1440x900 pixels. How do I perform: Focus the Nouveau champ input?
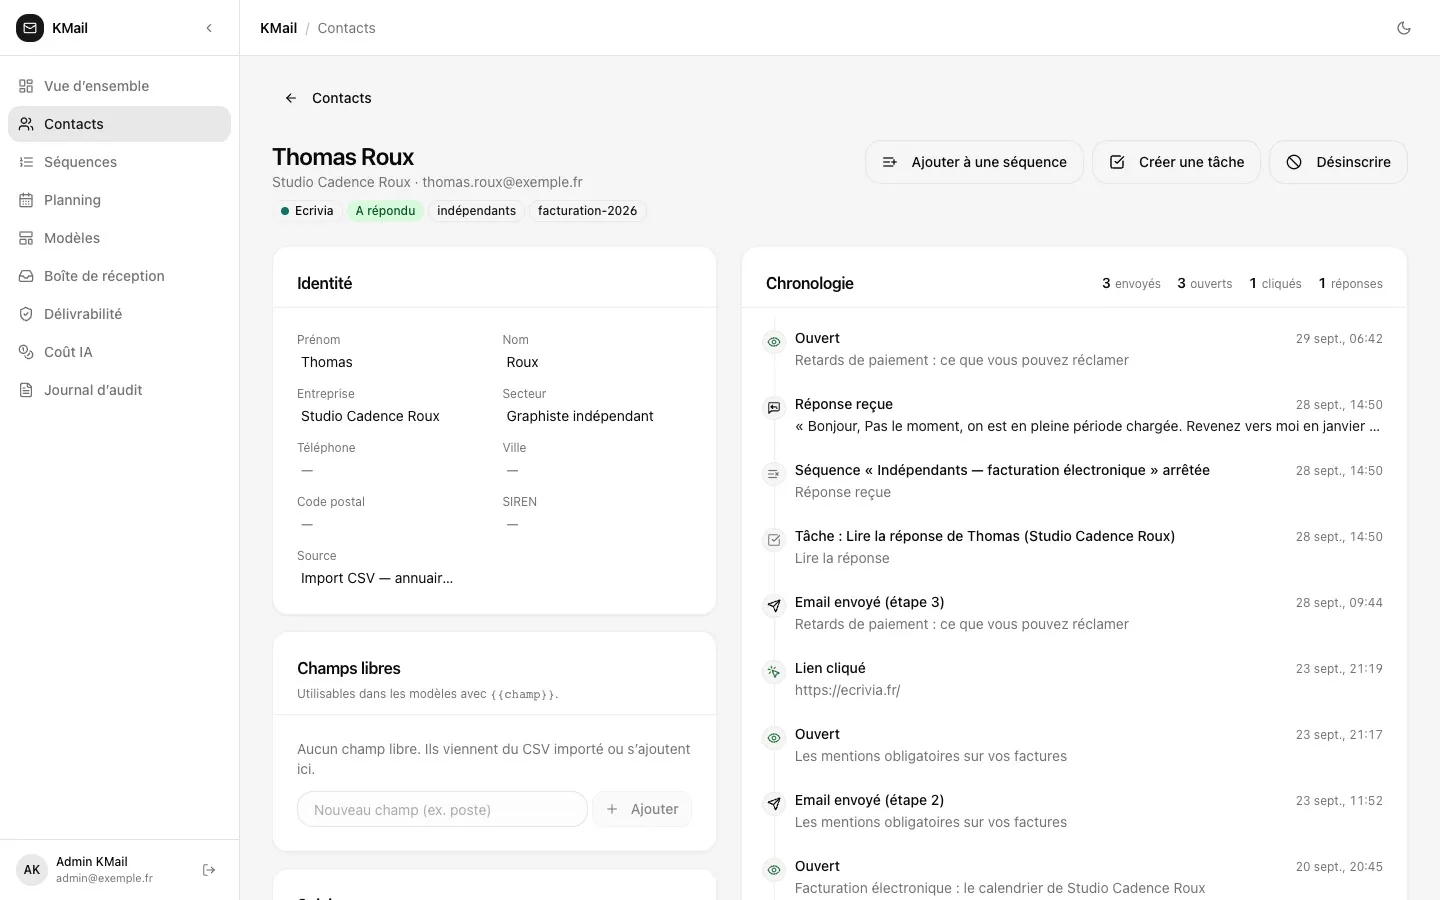click(442, 809)
